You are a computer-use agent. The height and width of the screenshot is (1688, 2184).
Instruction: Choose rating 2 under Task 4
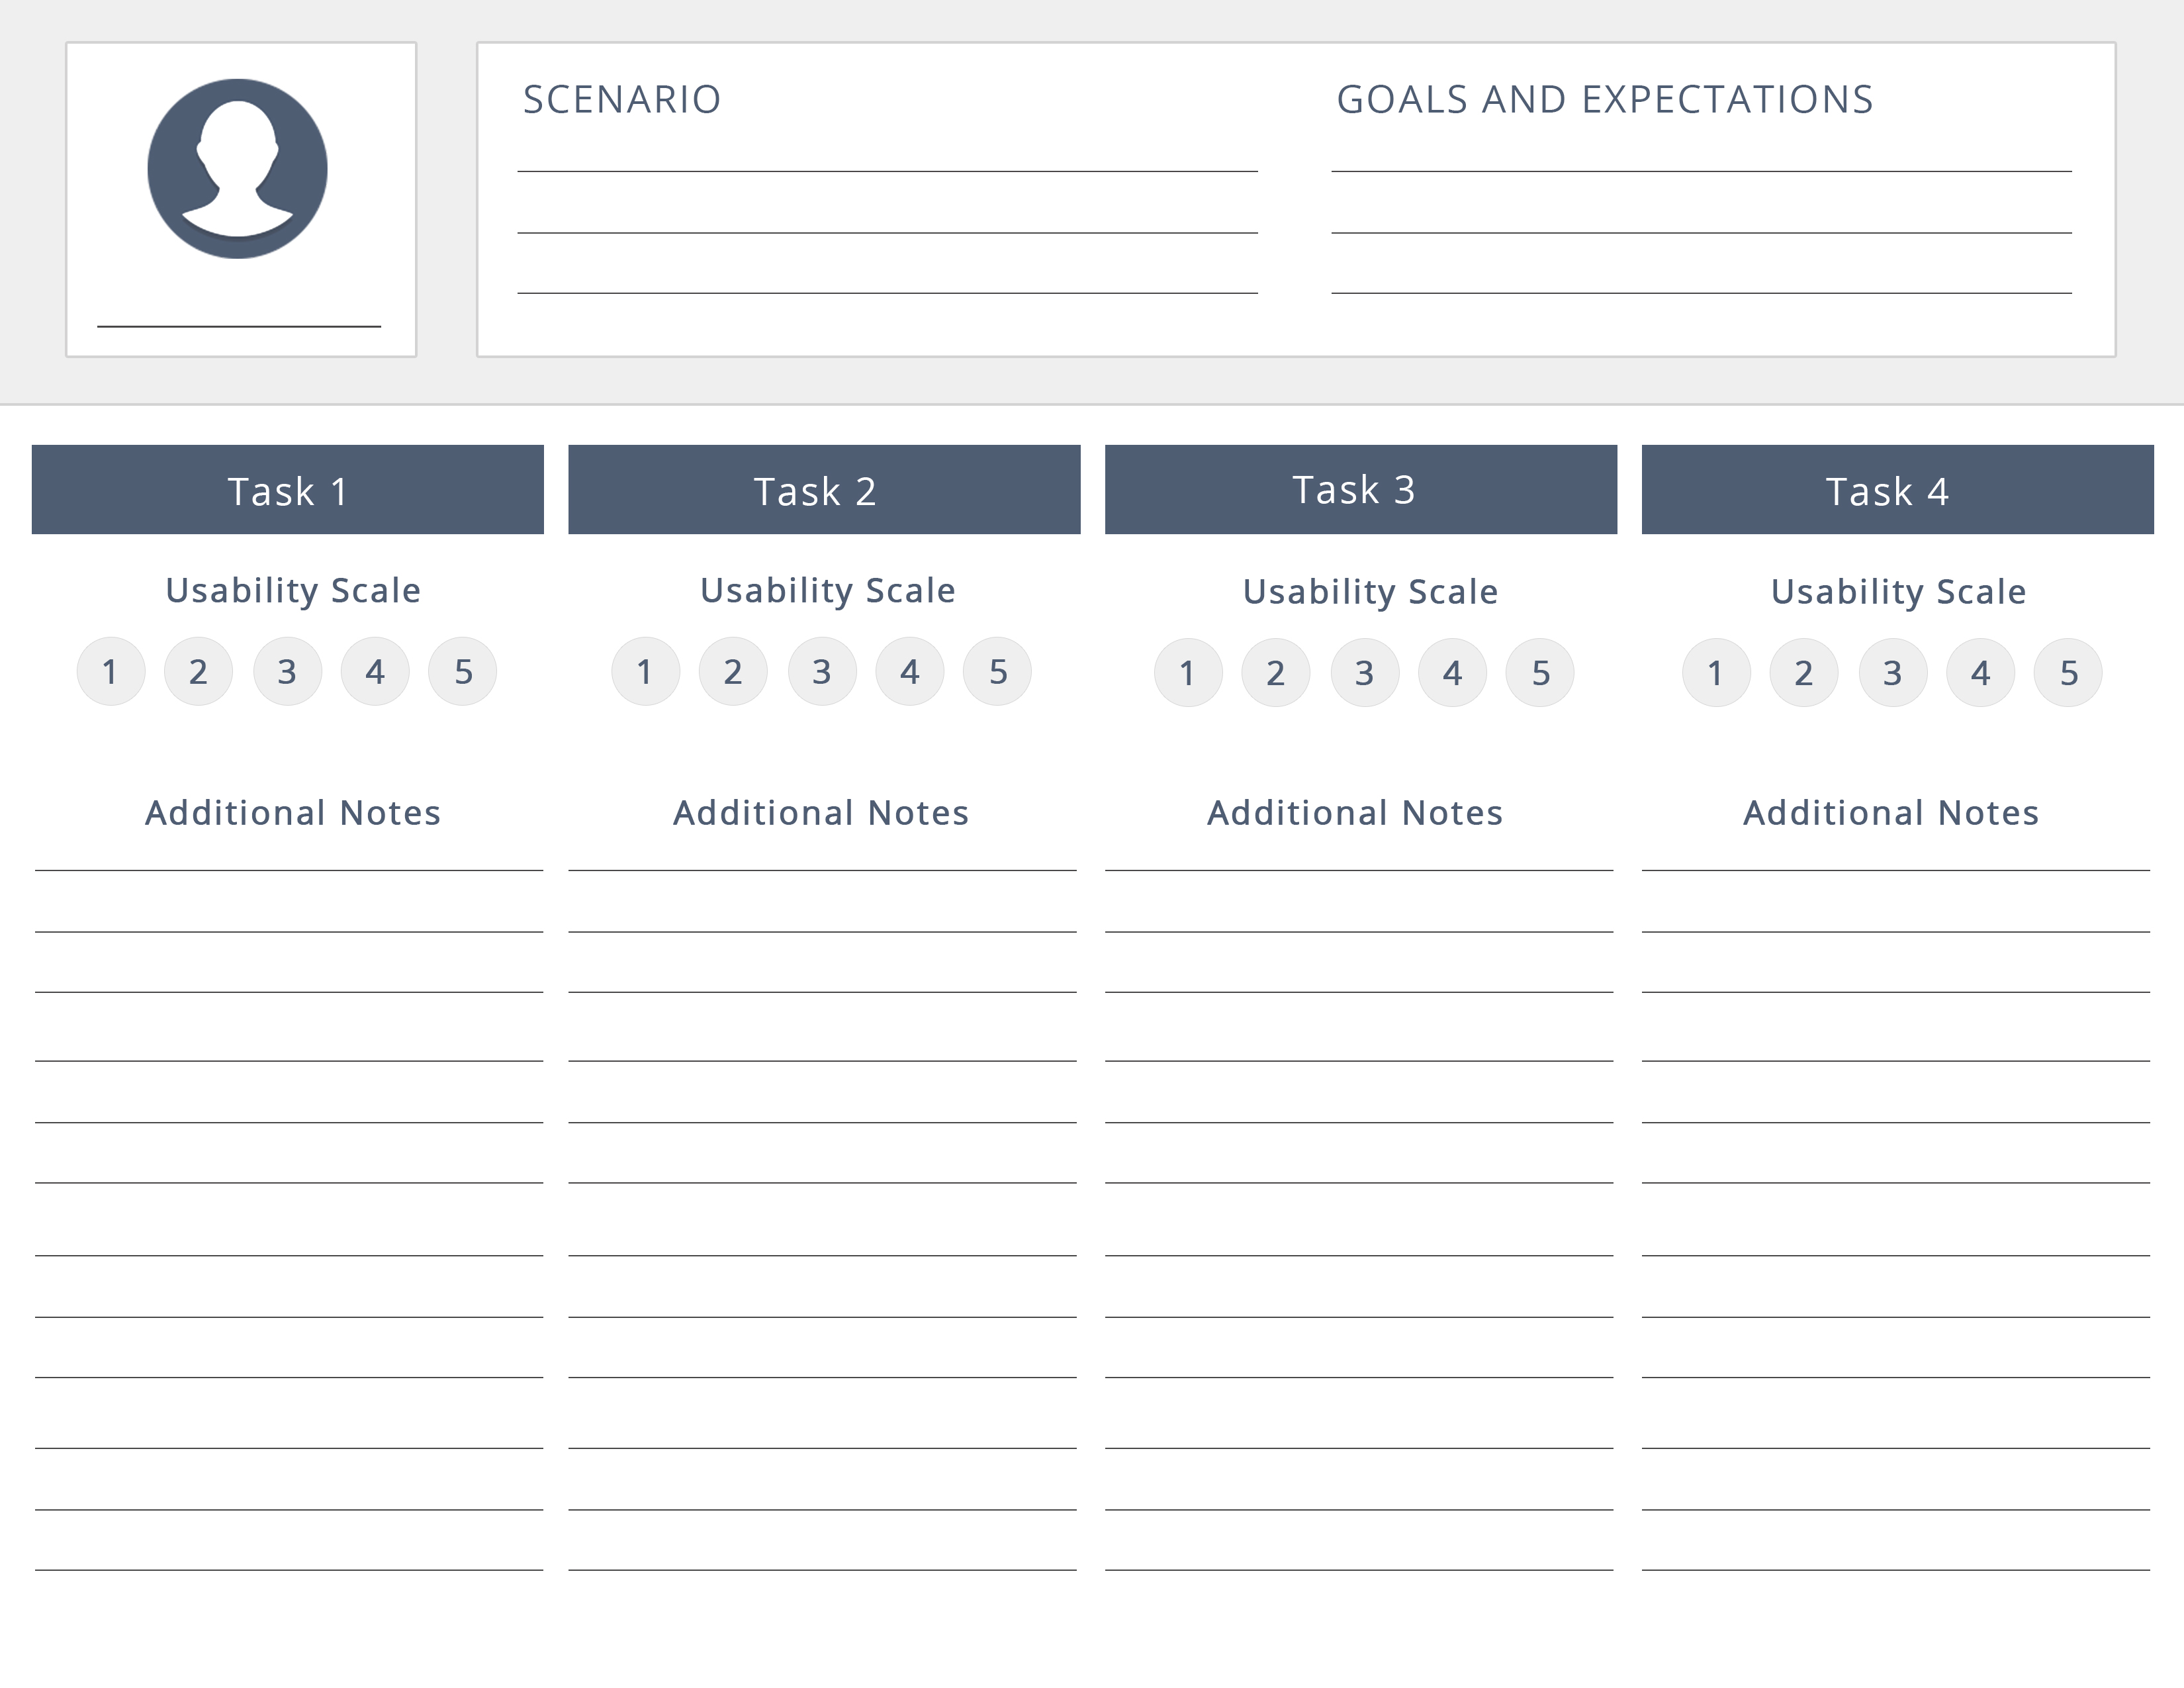tap(1804, 673)
